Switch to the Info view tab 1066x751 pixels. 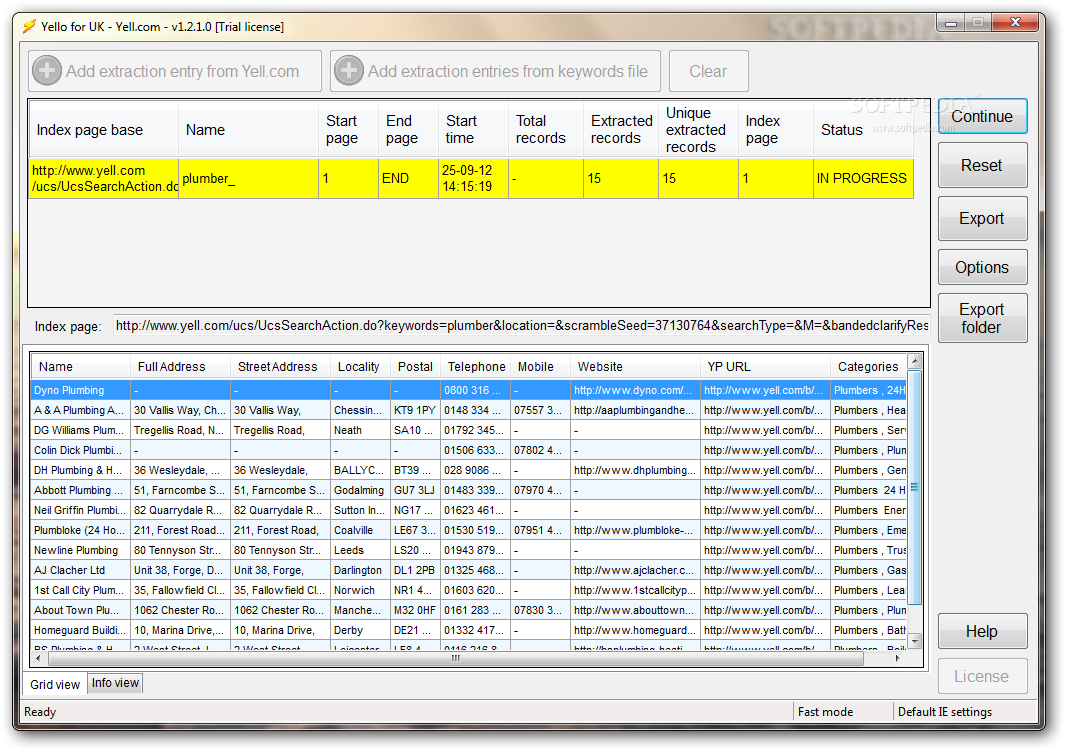tap(115, 683)
